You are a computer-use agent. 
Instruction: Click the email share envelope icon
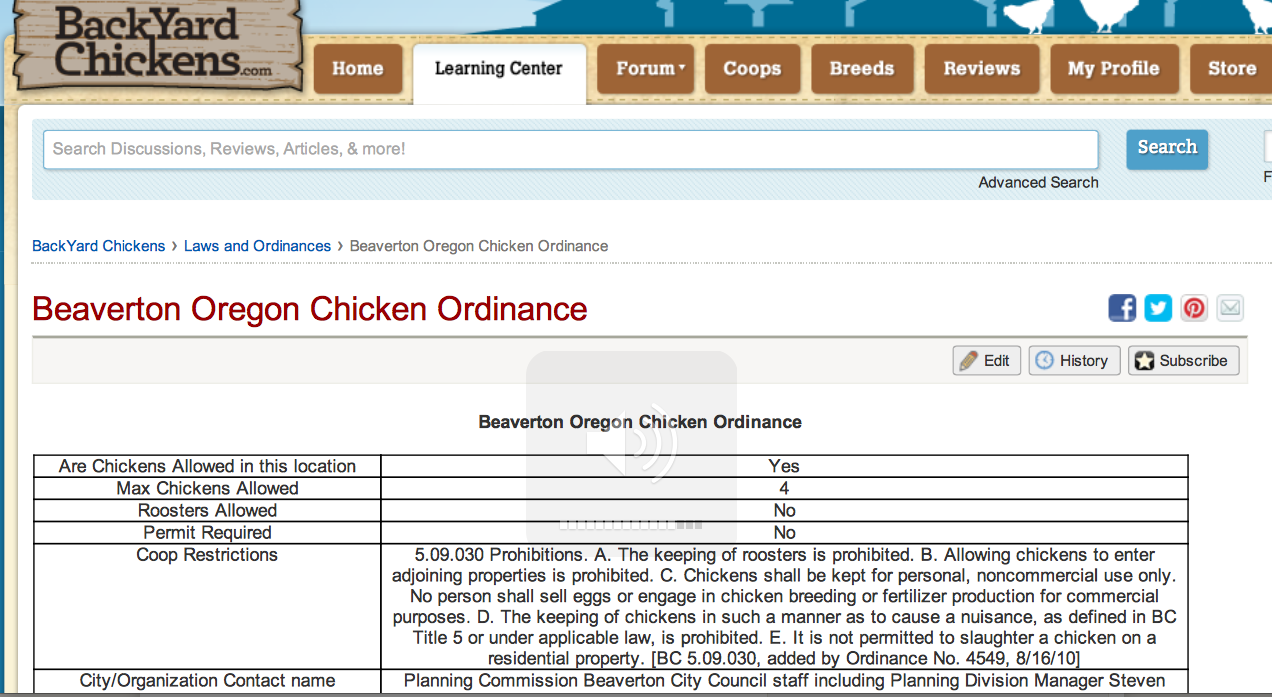(1230, 308)
